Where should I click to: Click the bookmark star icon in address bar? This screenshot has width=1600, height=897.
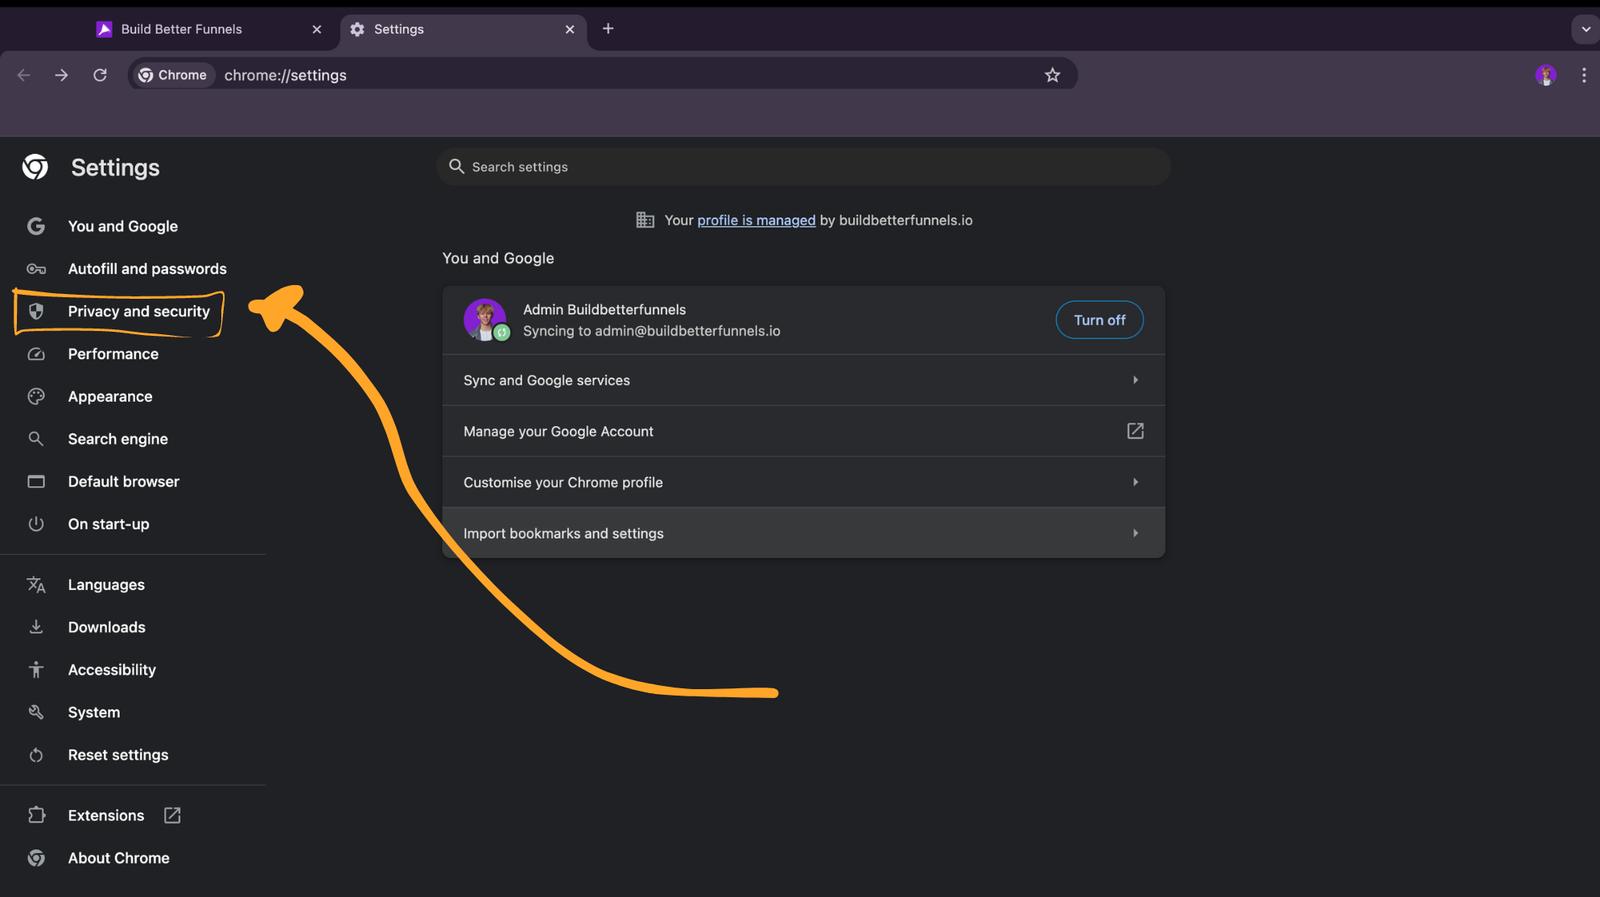click(x=1052, y=75)
